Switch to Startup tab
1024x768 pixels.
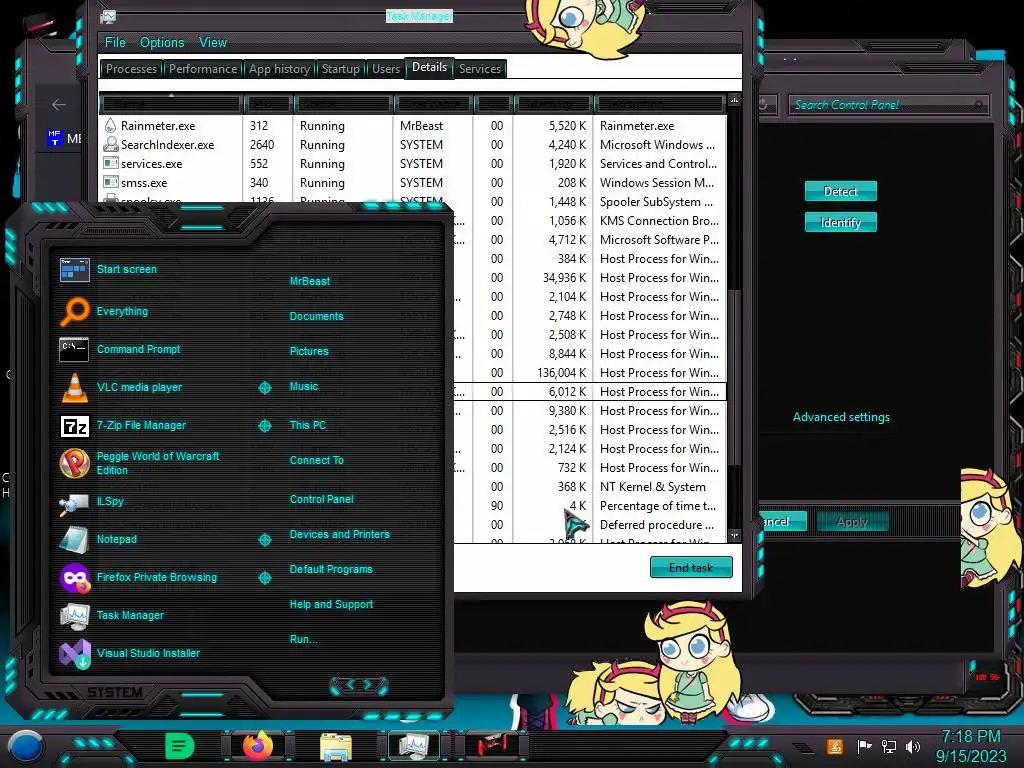tap(341, 69)
